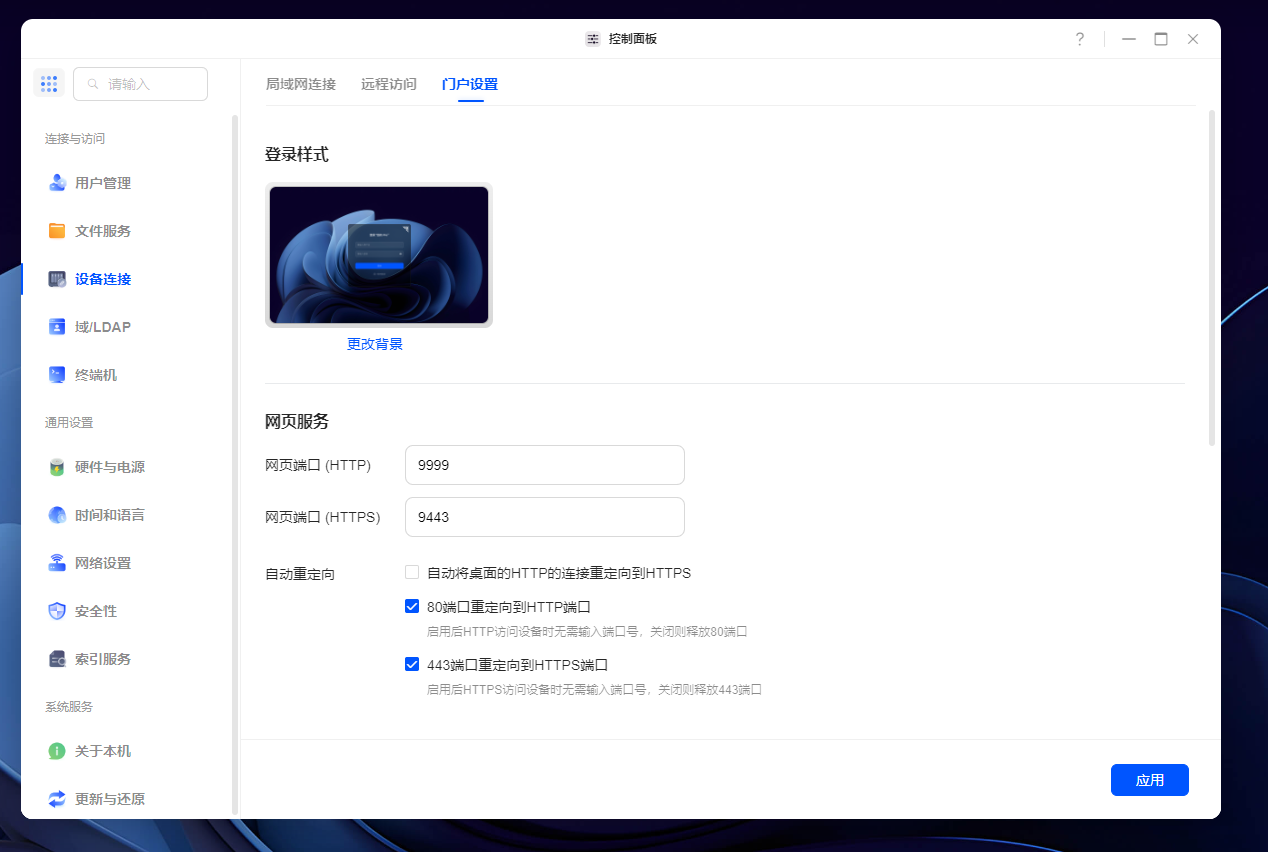Uncheck 80端口重定向到HTTP端口
Screen dimensions: 1268x852
[412, 606]
